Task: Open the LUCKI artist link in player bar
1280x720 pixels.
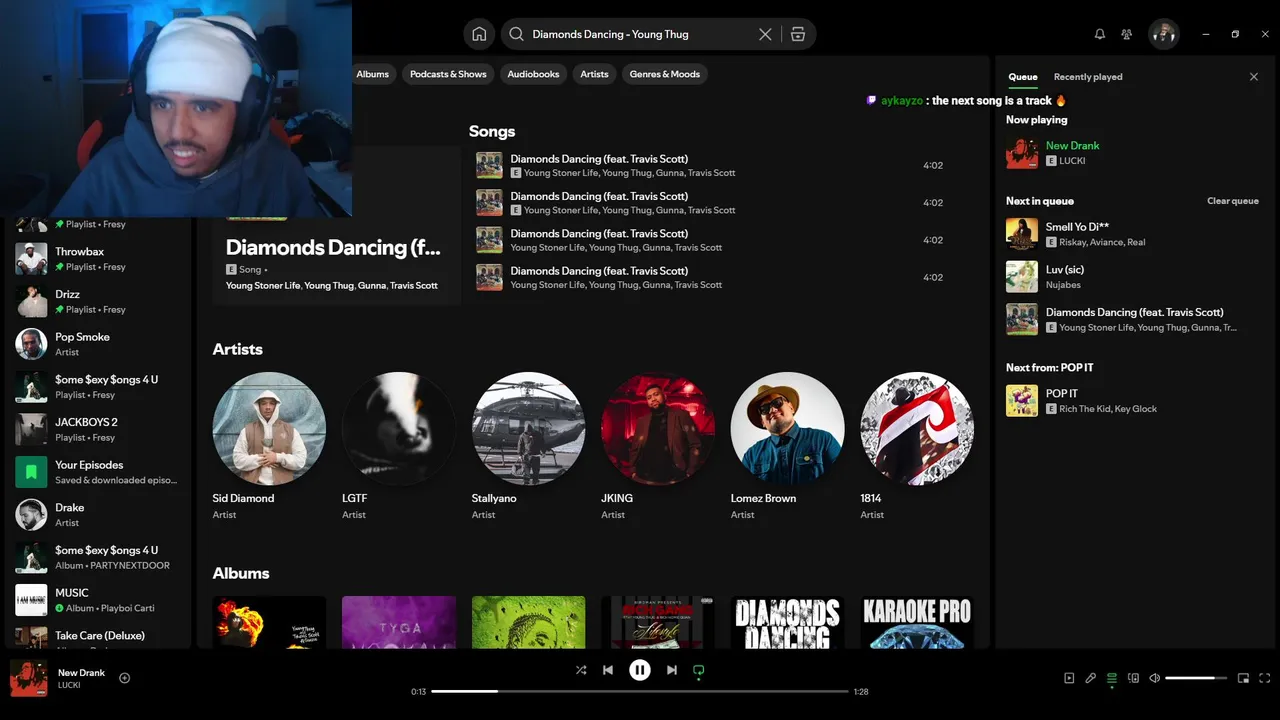Action: point(69,685)
